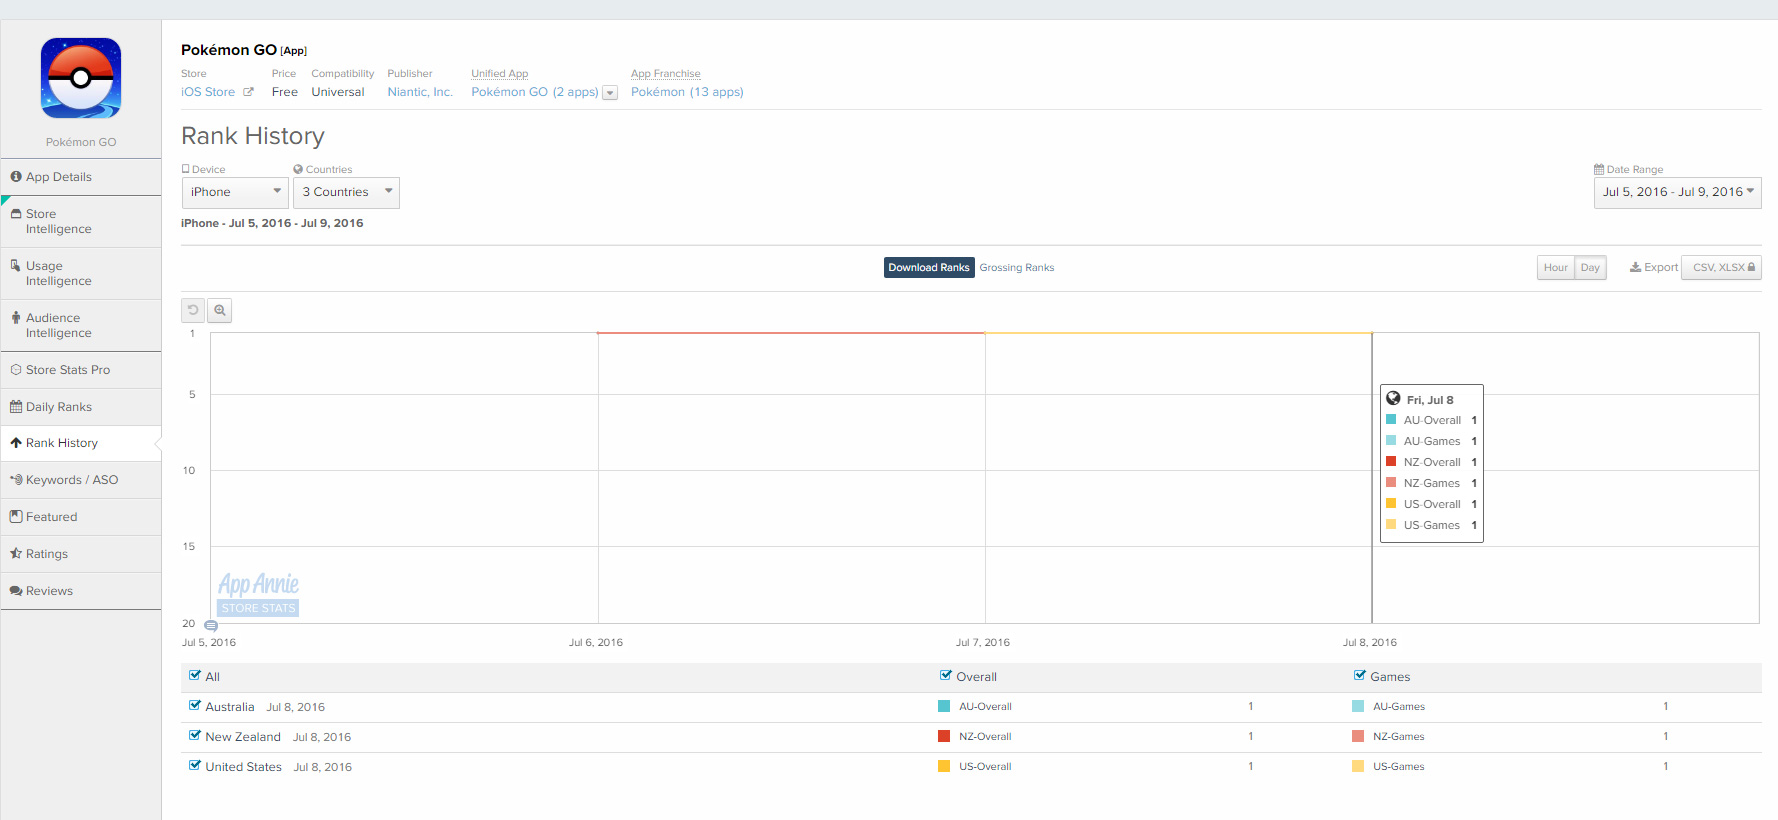Open Store Stats Pro in sidebar
This screenshot has height=820, width=1778.
[81, 370]
